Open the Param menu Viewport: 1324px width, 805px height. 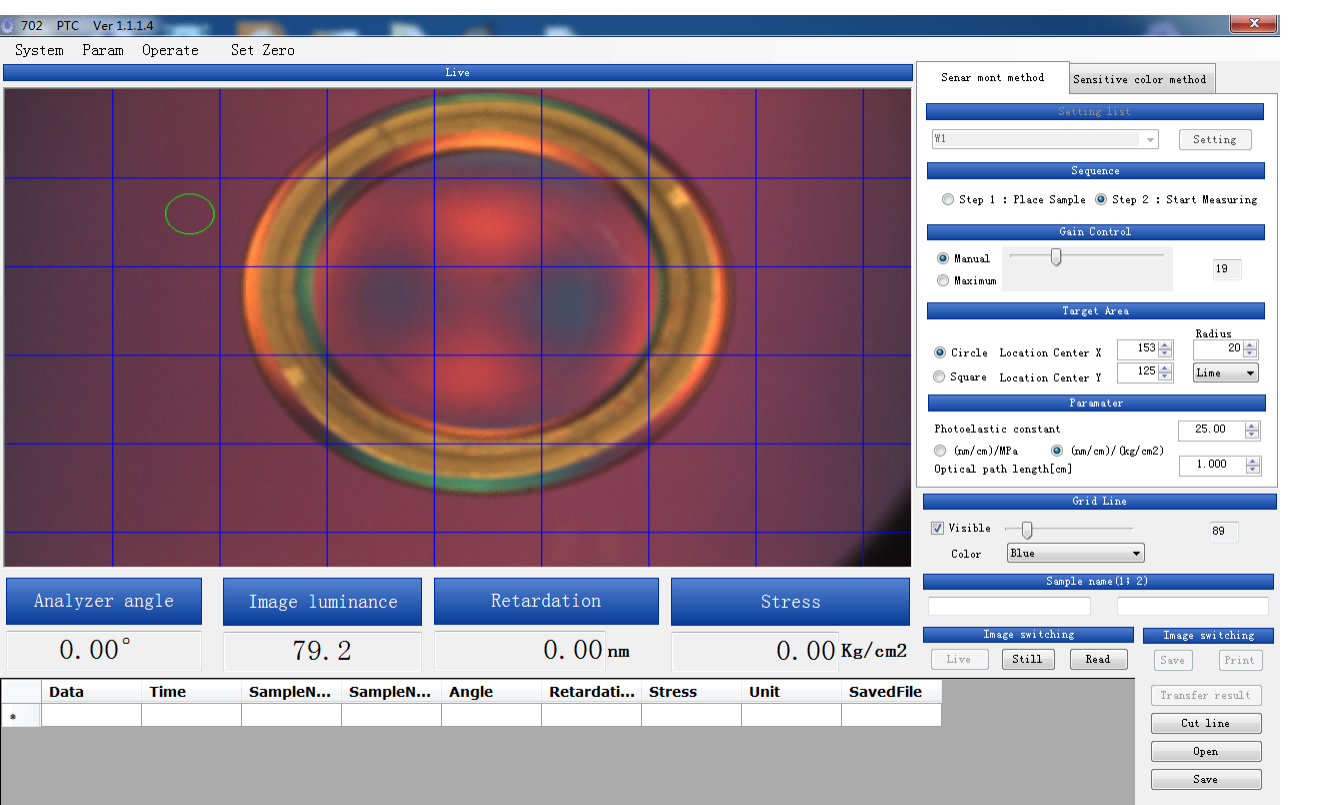(103, 50)
